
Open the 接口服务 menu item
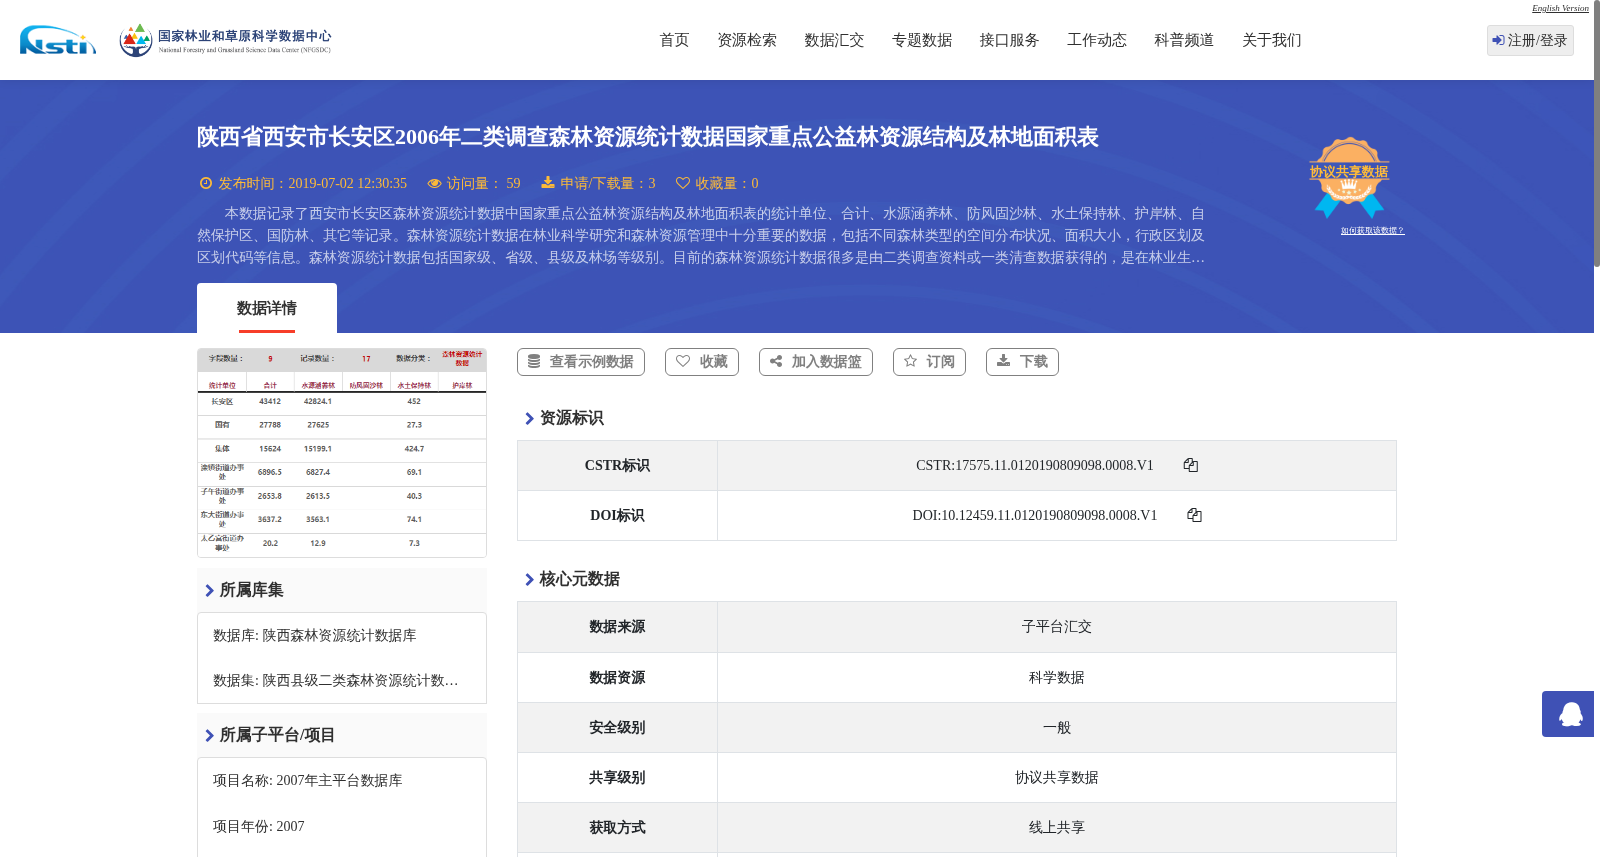pos(1009,40)
